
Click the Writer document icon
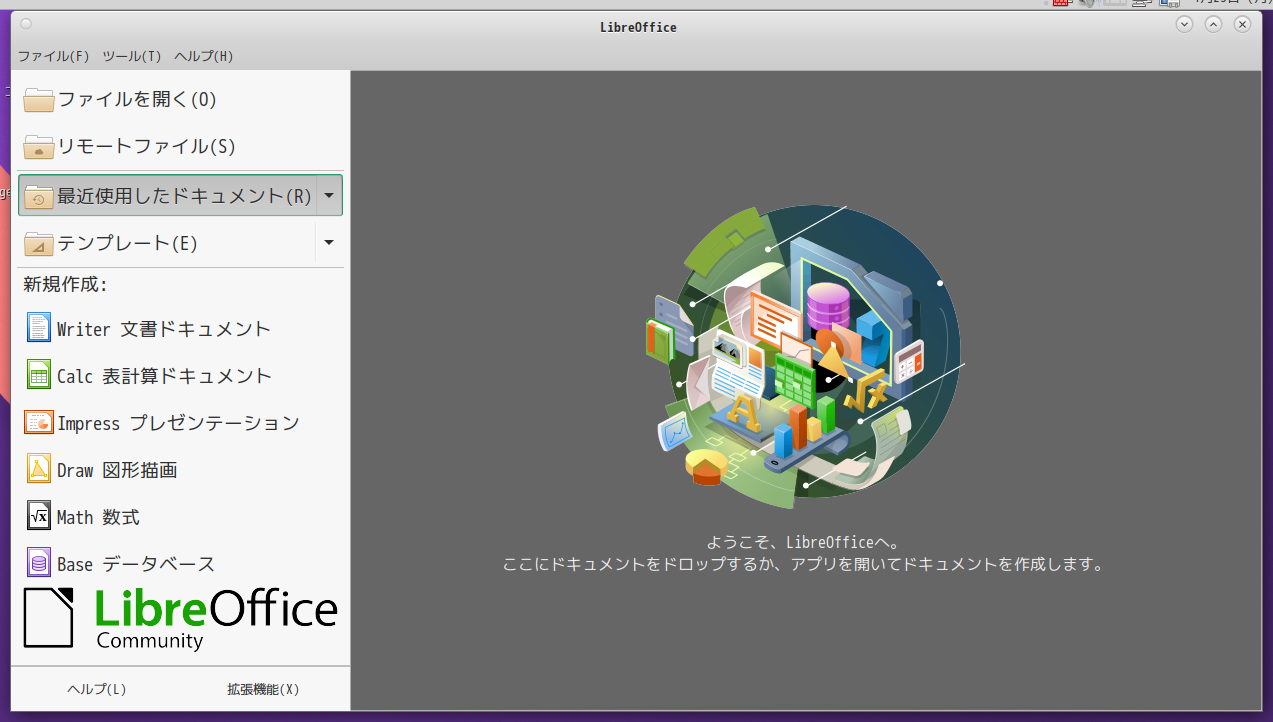(x=39, y=328)
